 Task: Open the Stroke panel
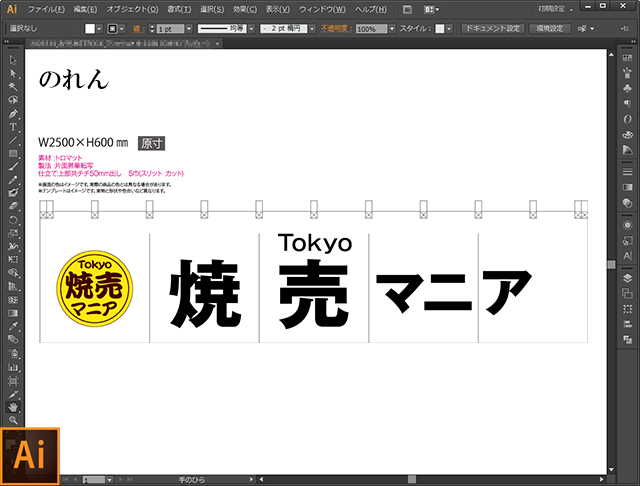coord(627,172)
